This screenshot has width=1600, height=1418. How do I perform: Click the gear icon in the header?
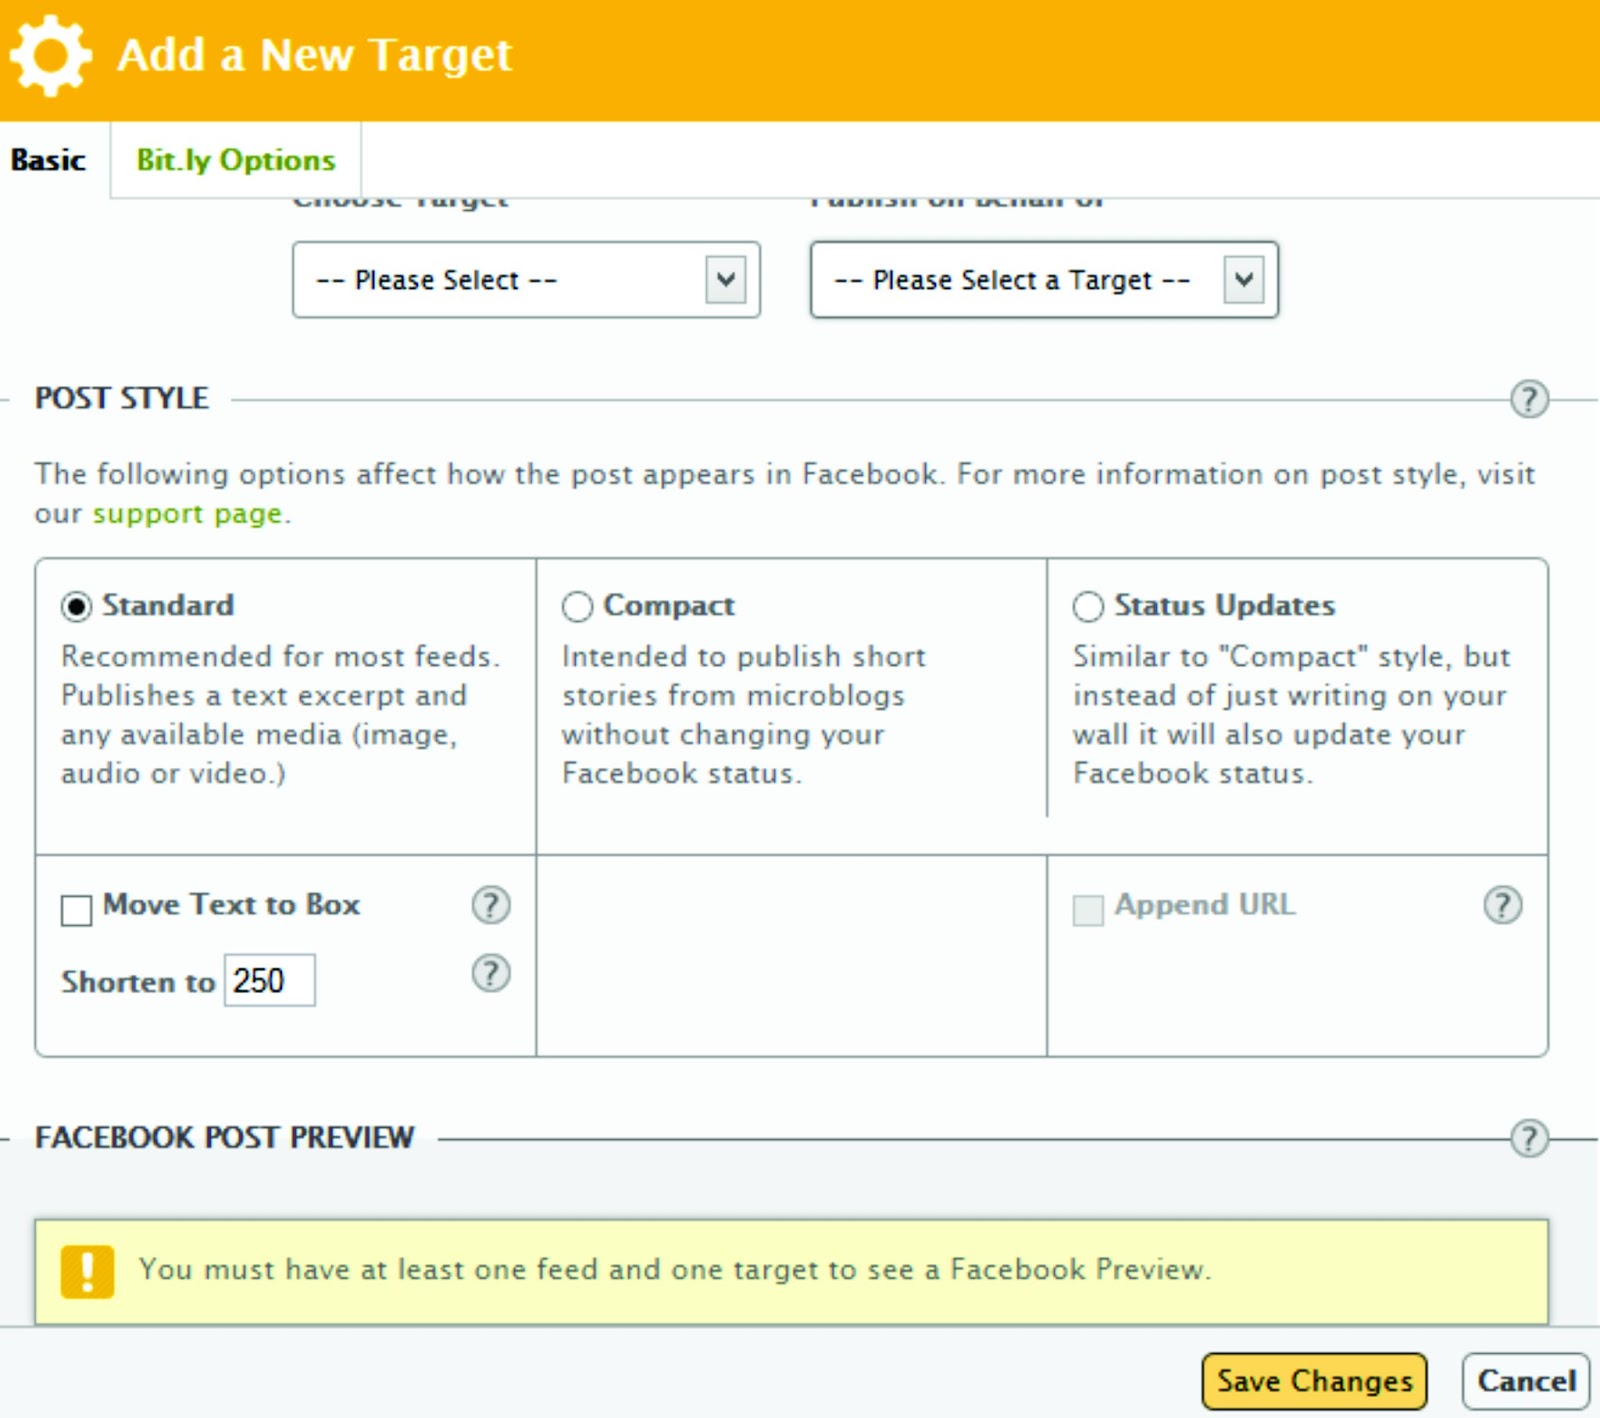pyautogui.click(x=50, y=56)
